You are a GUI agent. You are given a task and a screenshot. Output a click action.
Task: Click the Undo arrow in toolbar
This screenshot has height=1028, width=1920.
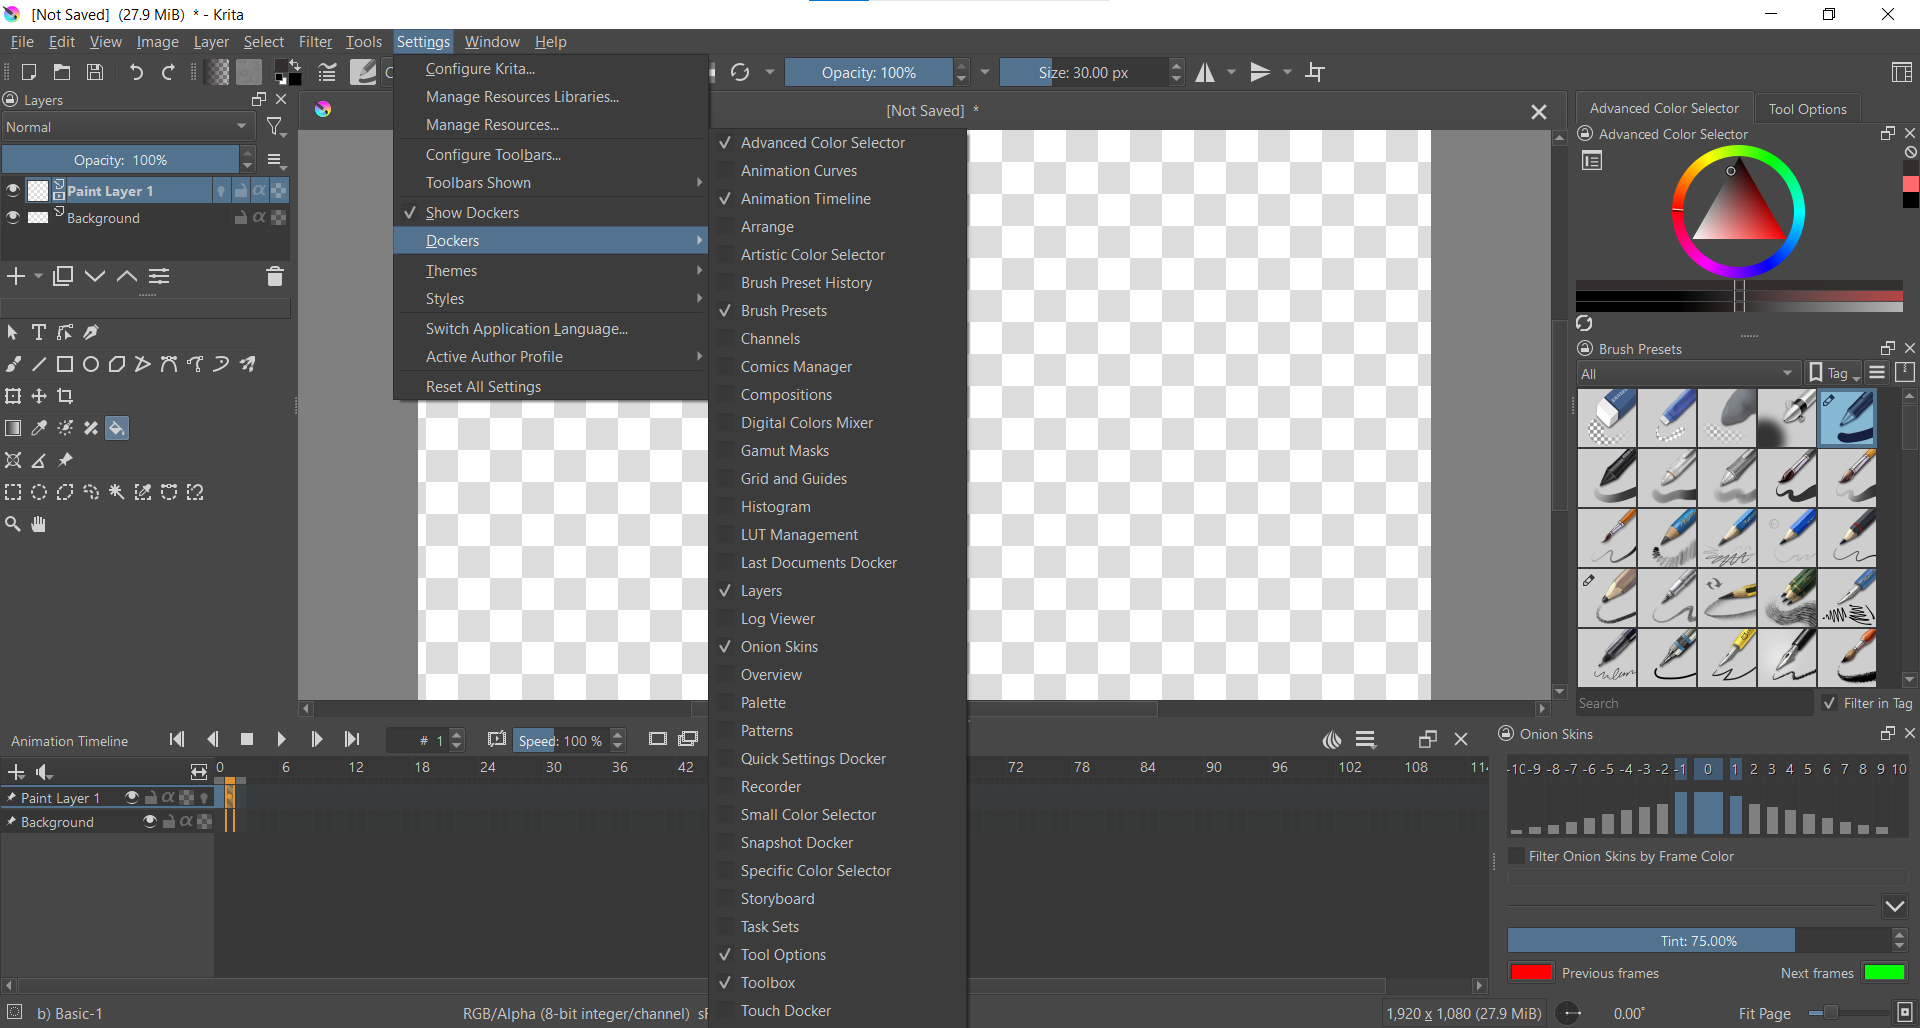pyautogui.click(x=136, y=72)
